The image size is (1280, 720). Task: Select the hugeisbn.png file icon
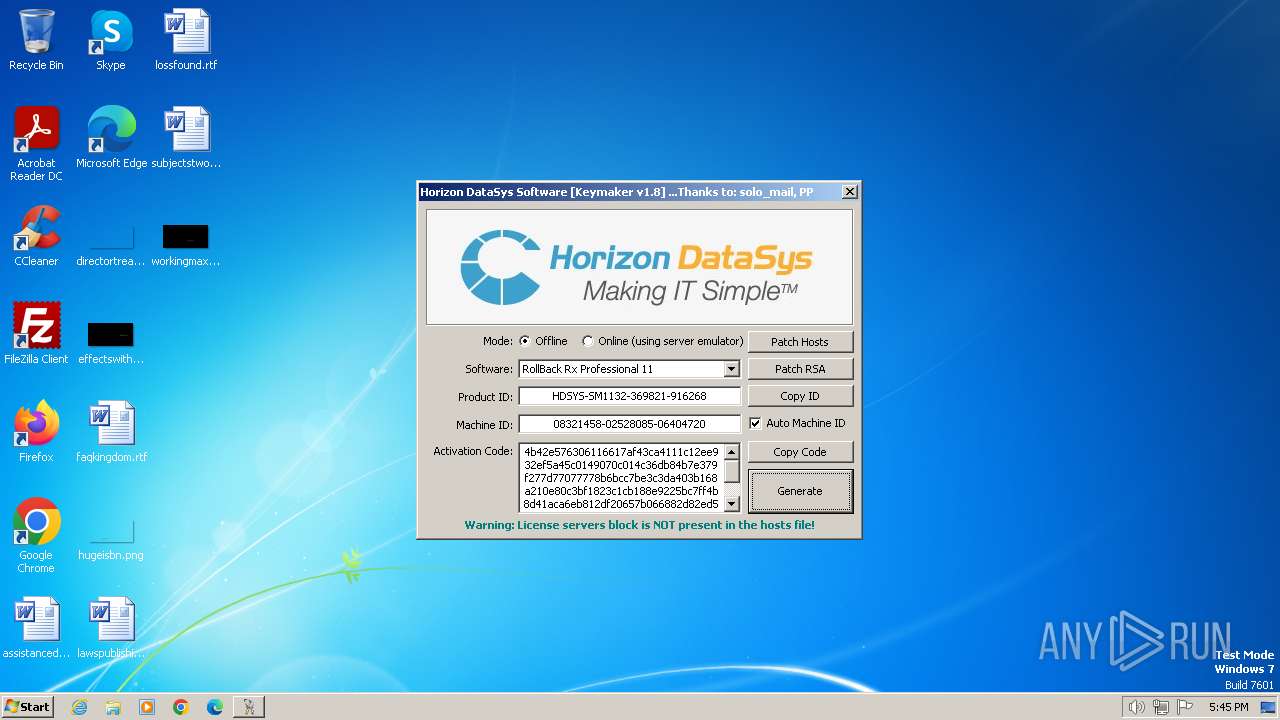tap(111, 540)
